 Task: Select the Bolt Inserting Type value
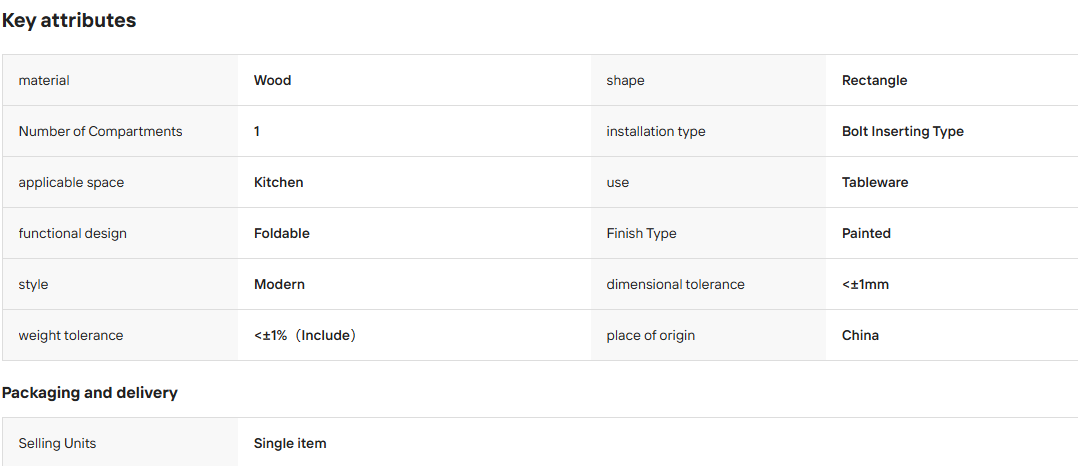pos(903,131)
